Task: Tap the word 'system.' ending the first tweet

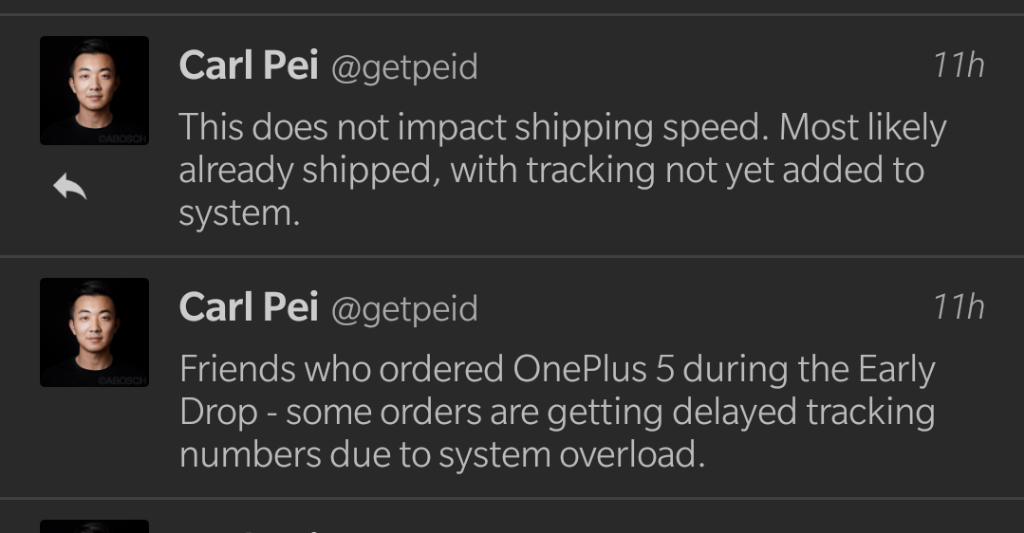Action: click(x=239, y=214)
